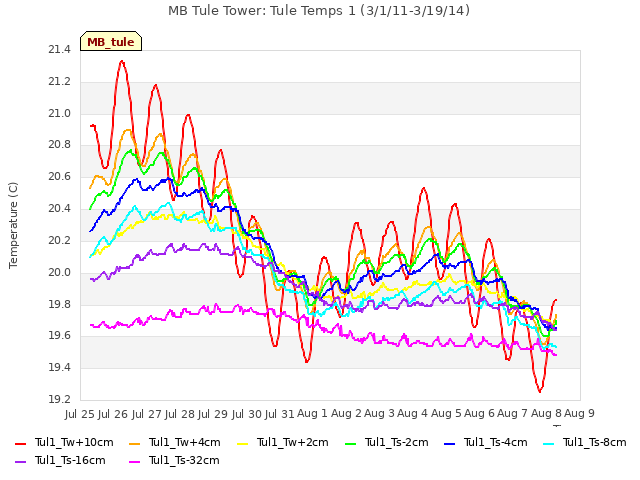Click the 21.0 y-axis tick label

click(x=59, y=113)
